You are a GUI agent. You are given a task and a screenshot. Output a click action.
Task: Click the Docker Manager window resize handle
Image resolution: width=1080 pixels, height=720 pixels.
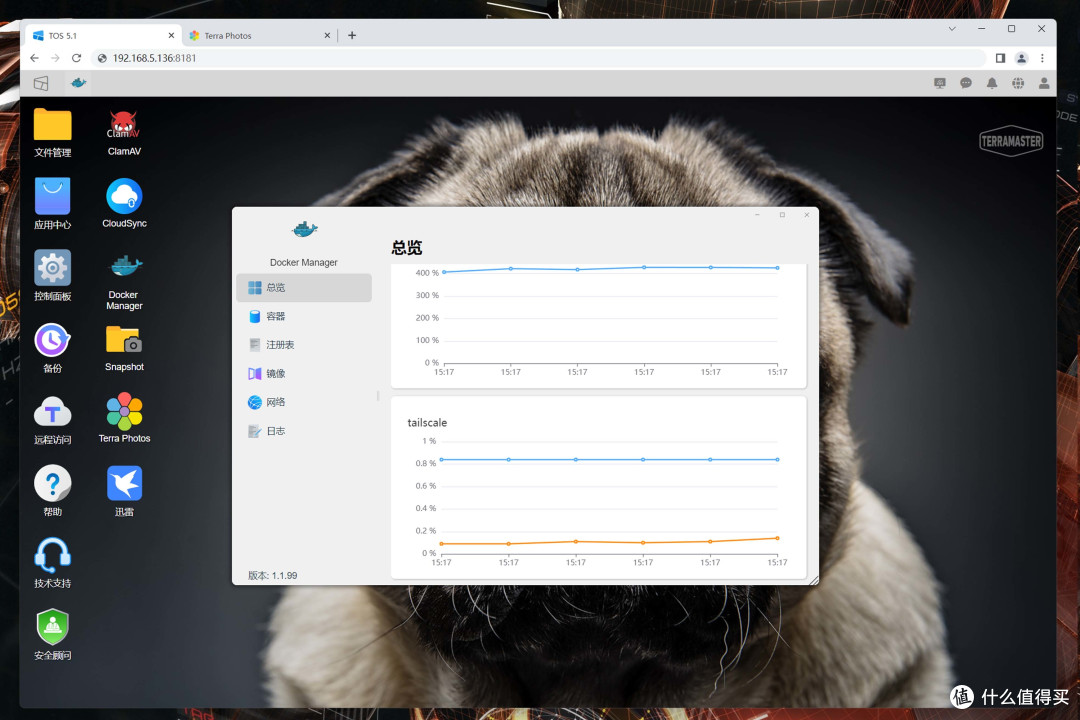[814, 581]
